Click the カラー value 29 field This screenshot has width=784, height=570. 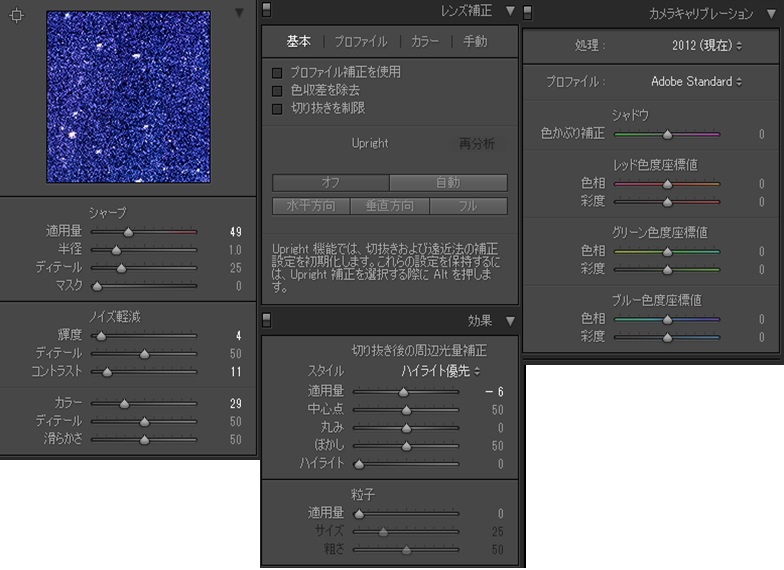point(236,404)
